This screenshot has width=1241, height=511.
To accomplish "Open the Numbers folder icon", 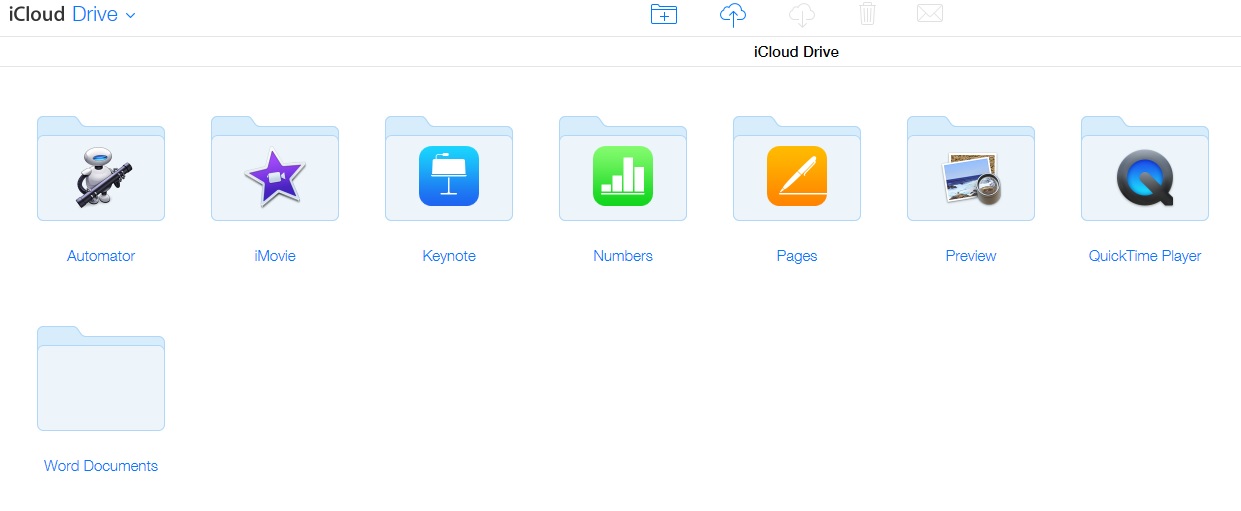I will pyautogui.click(x=623, y=169).
